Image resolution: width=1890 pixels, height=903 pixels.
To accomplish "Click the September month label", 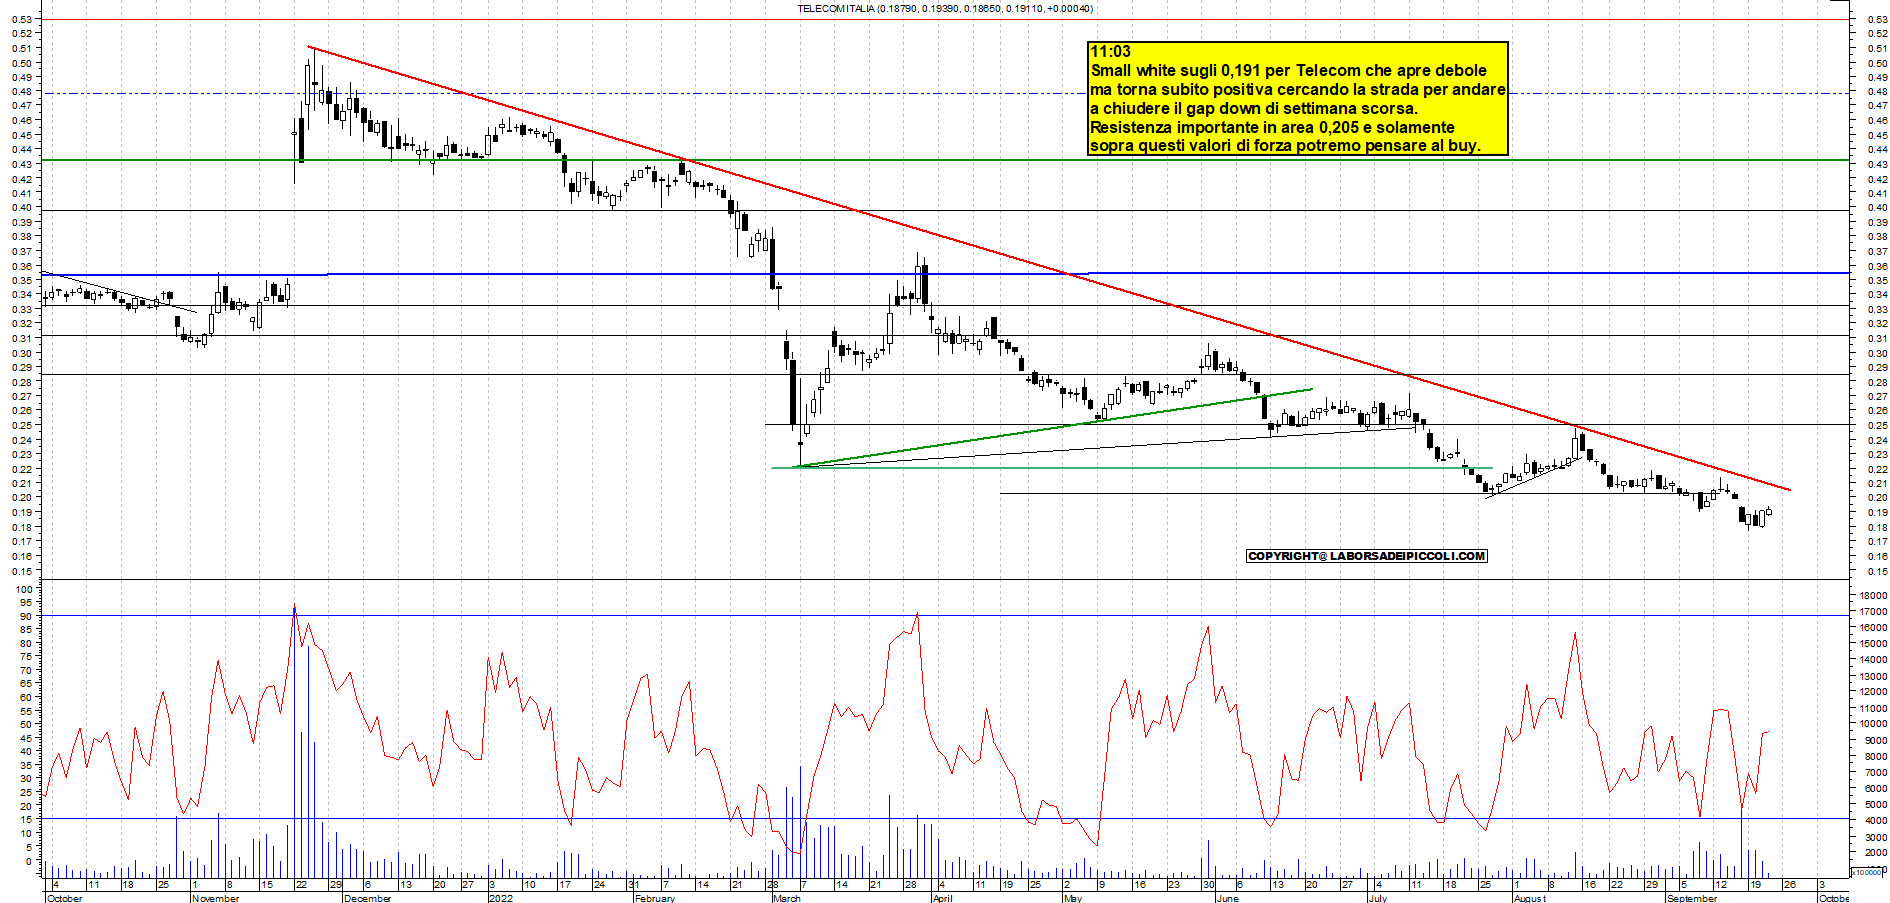I will [1692, 898].
